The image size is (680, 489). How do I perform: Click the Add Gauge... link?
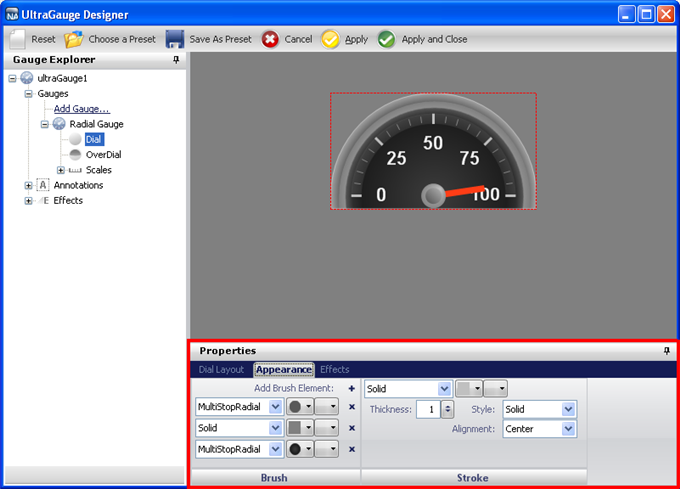(82, 108)
